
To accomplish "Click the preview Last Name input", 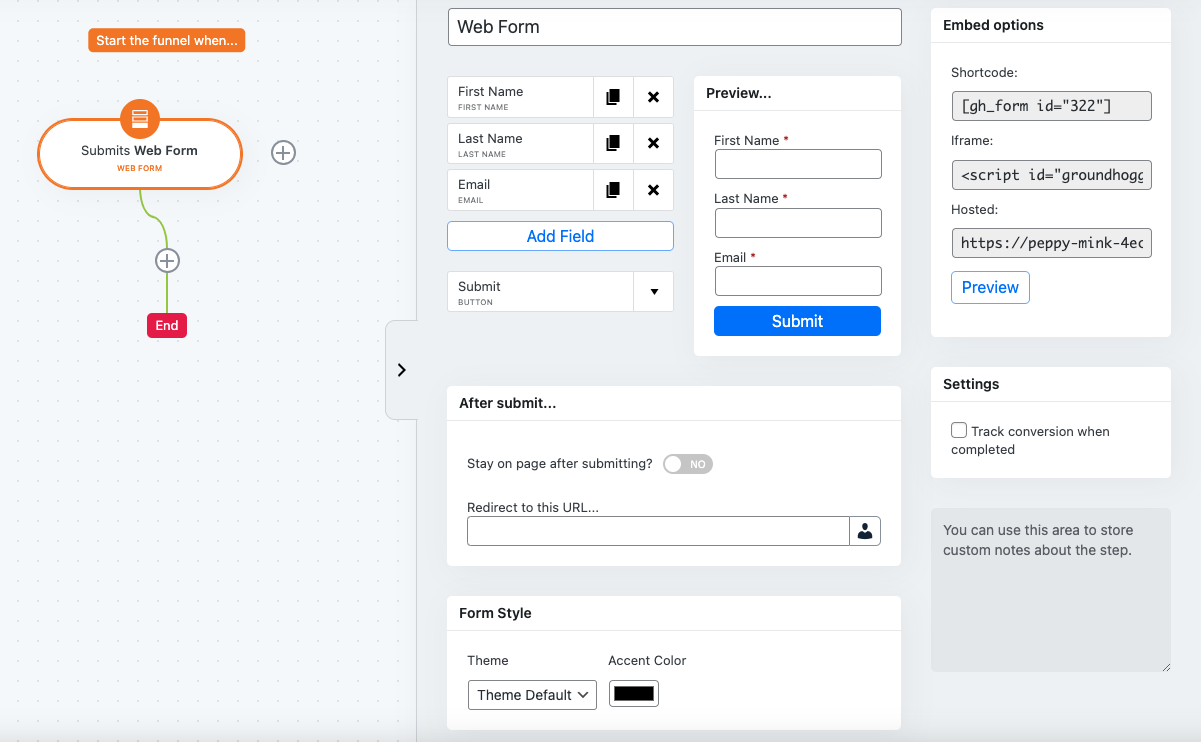I will (798, 223).
